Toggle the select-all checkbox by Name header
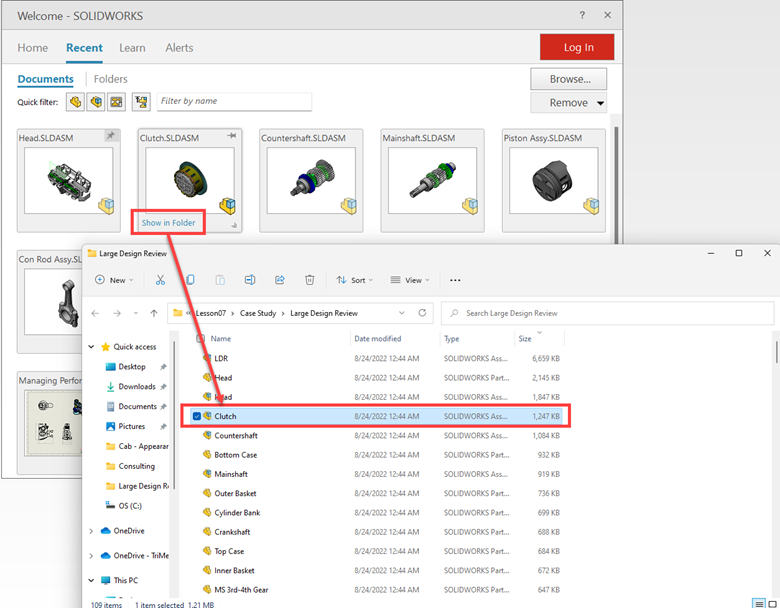780x608 pixels. click(x=200, y=339)
